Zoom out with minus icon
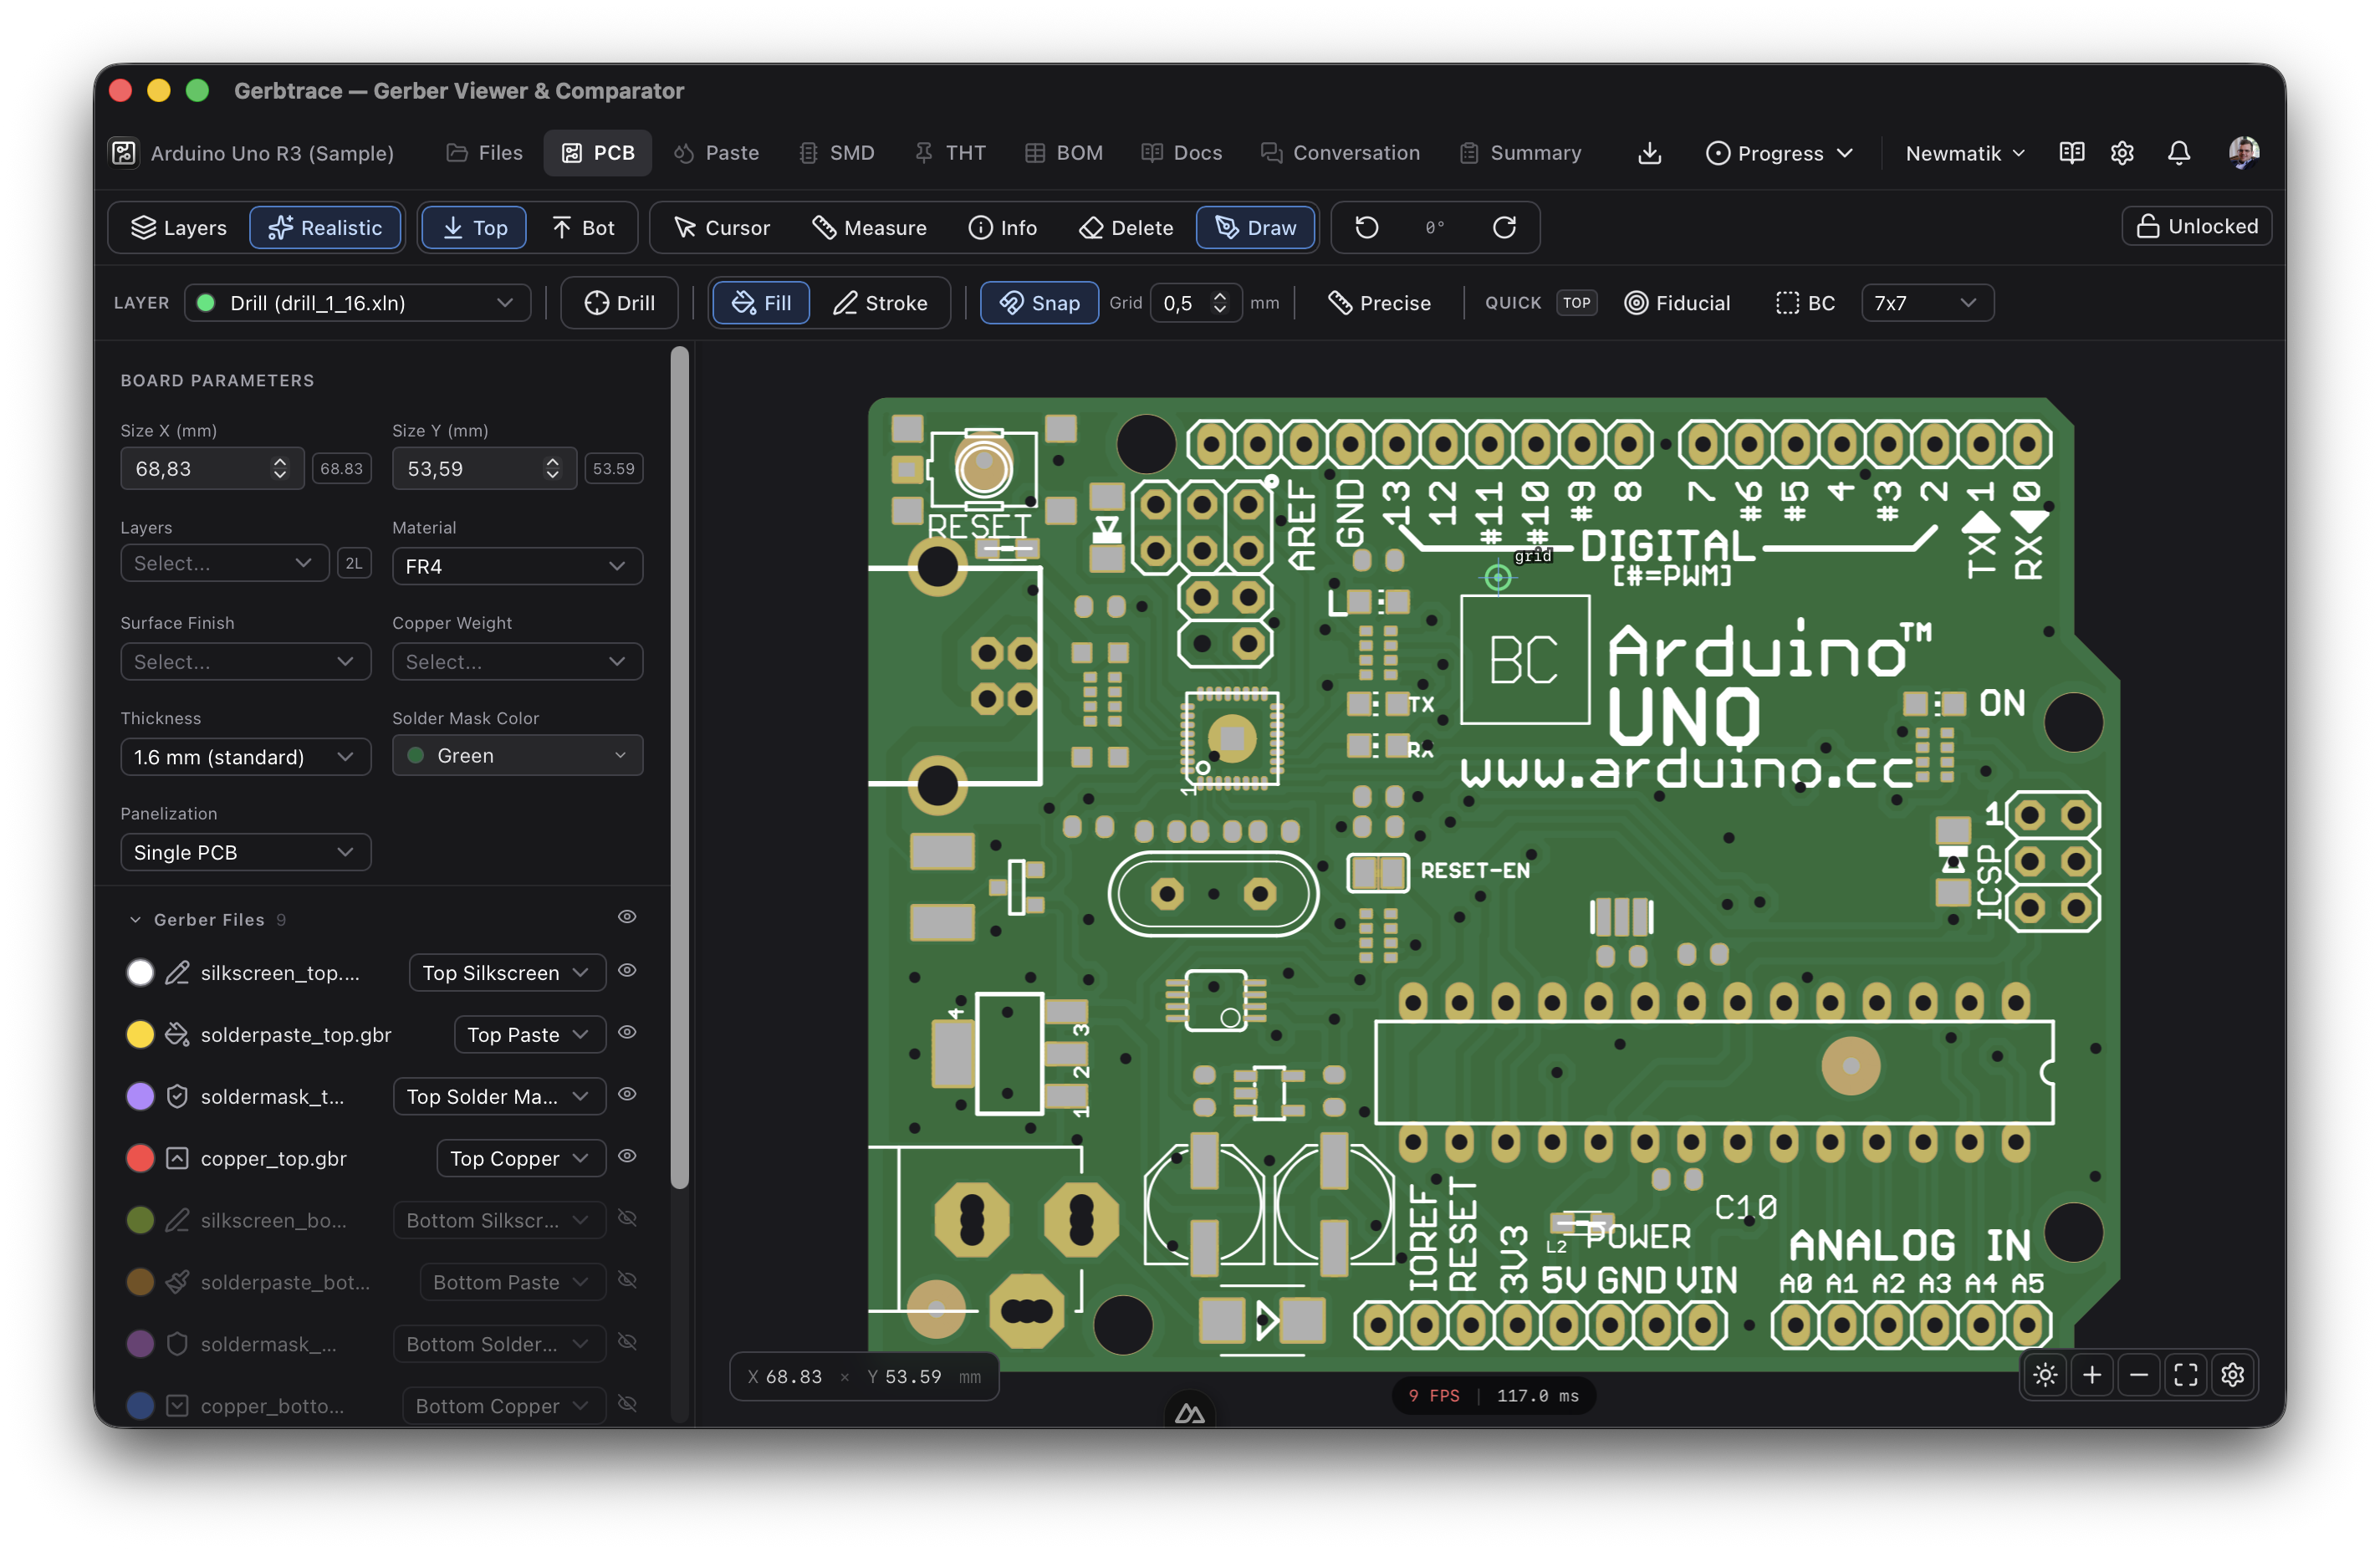The height and width of the screenshot is (1552, 2380). click(2138, 1375)
